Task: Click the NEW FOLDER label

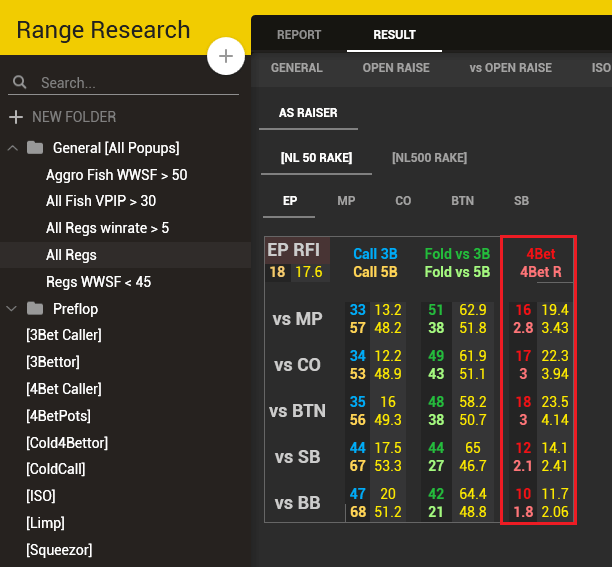Action: click(74, 117)
